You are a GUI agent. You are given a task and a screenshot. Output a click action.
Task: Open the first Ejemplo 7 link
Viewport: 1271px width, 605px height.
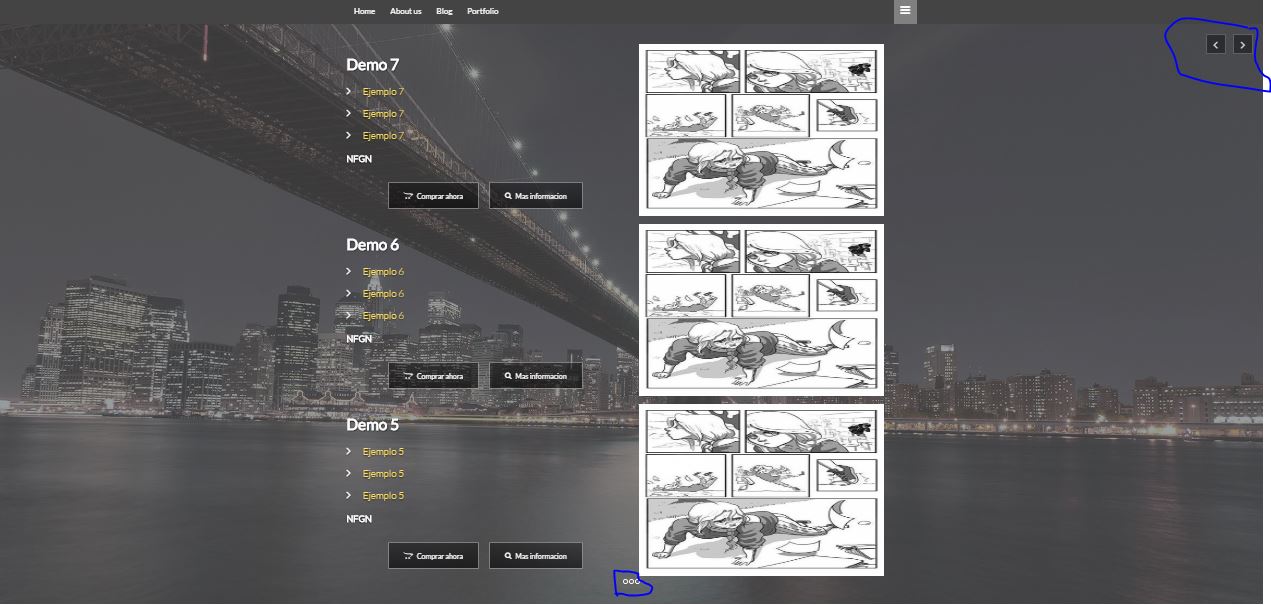(x=383, y=92)
